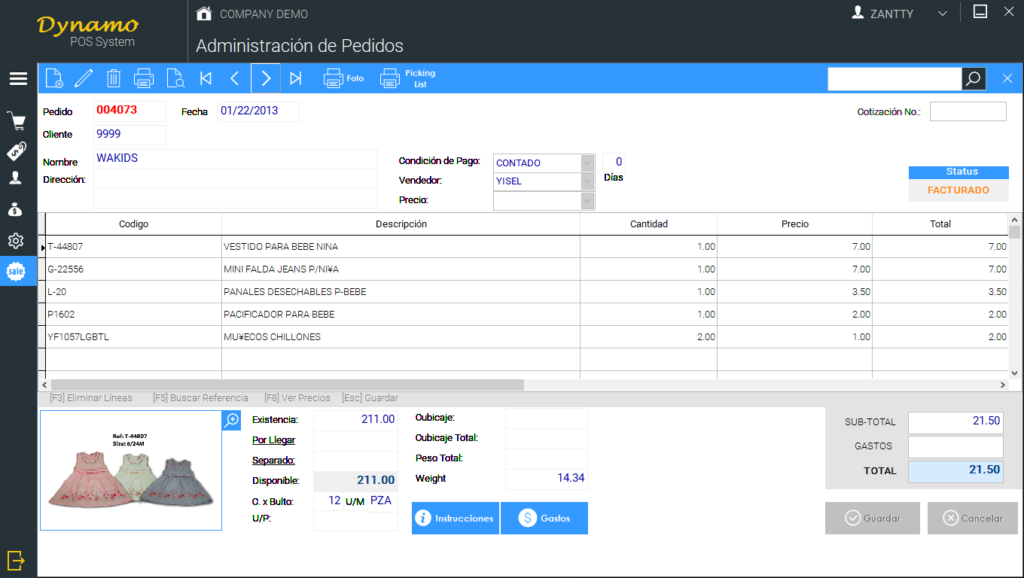Open the shopping cart sidebar icon

[x=17, y=122]
